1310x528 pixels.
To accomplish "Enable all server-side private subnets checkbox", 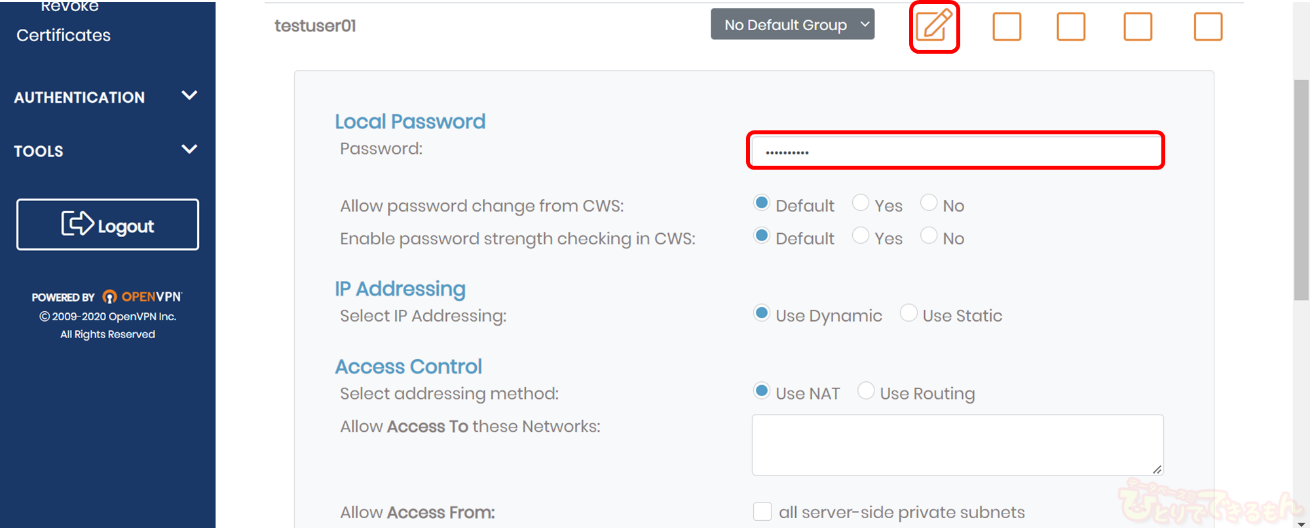I will pos(763,512).
